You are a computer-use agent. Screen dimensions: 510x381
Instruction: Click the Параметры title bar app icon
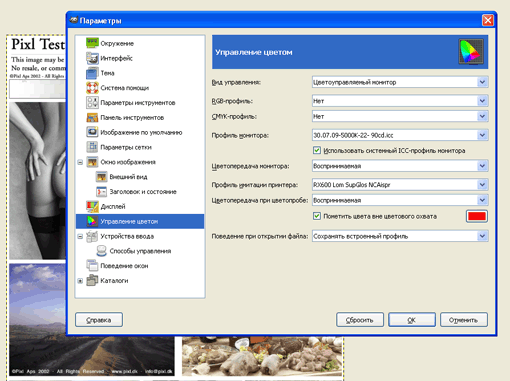[74, 20]
